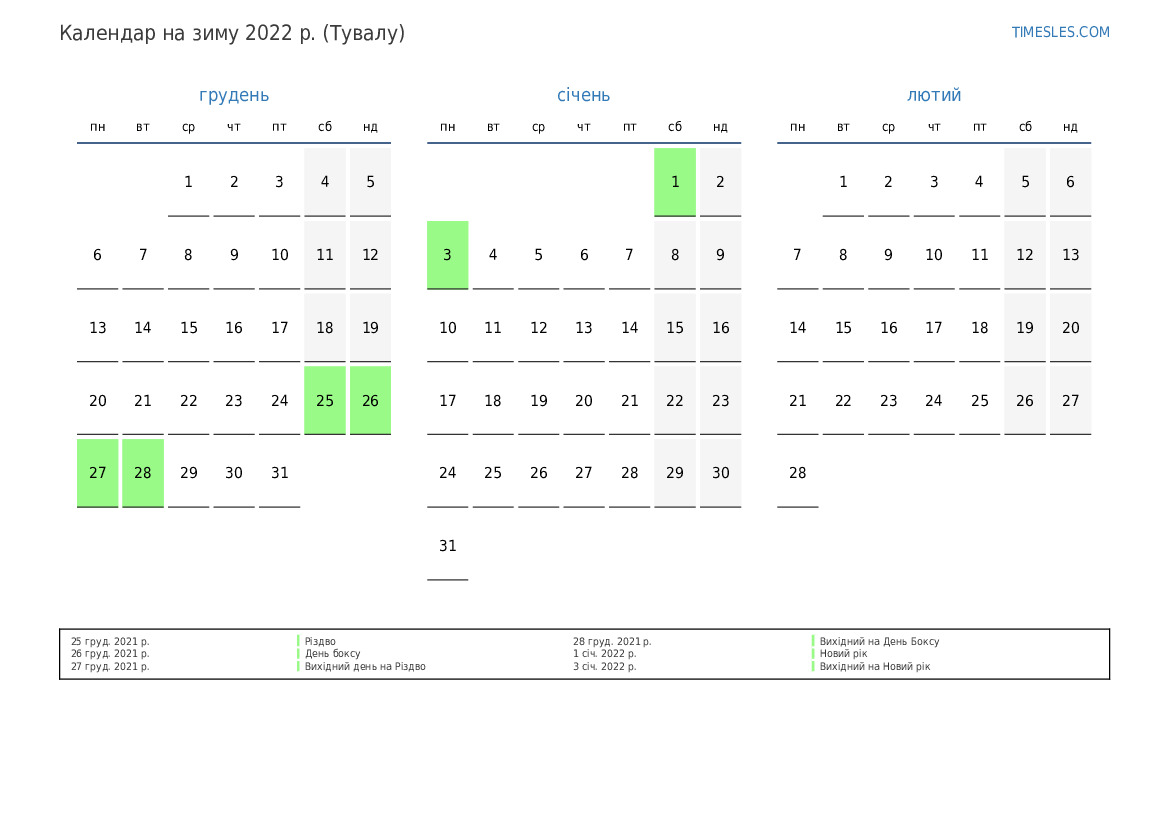Click the День боксу legend entry

333,653
